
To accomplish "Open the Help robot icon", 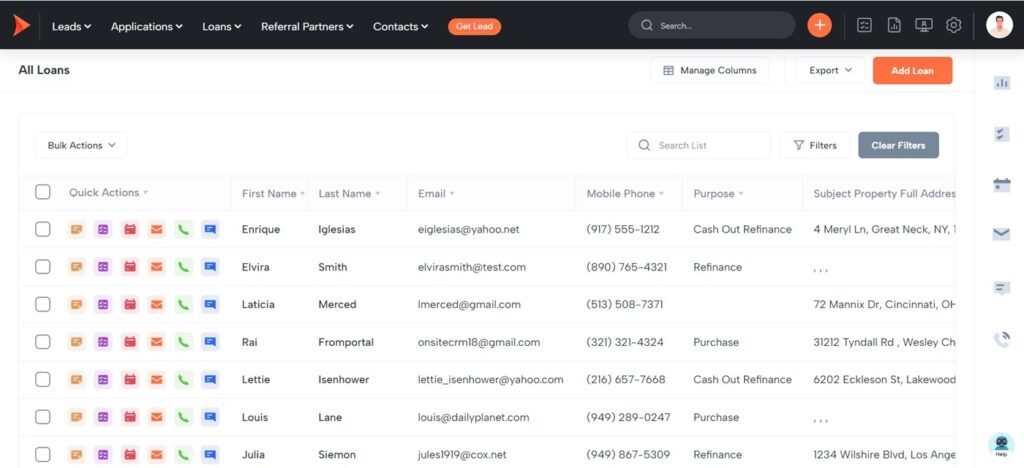I will click(x=1001, y=445).
